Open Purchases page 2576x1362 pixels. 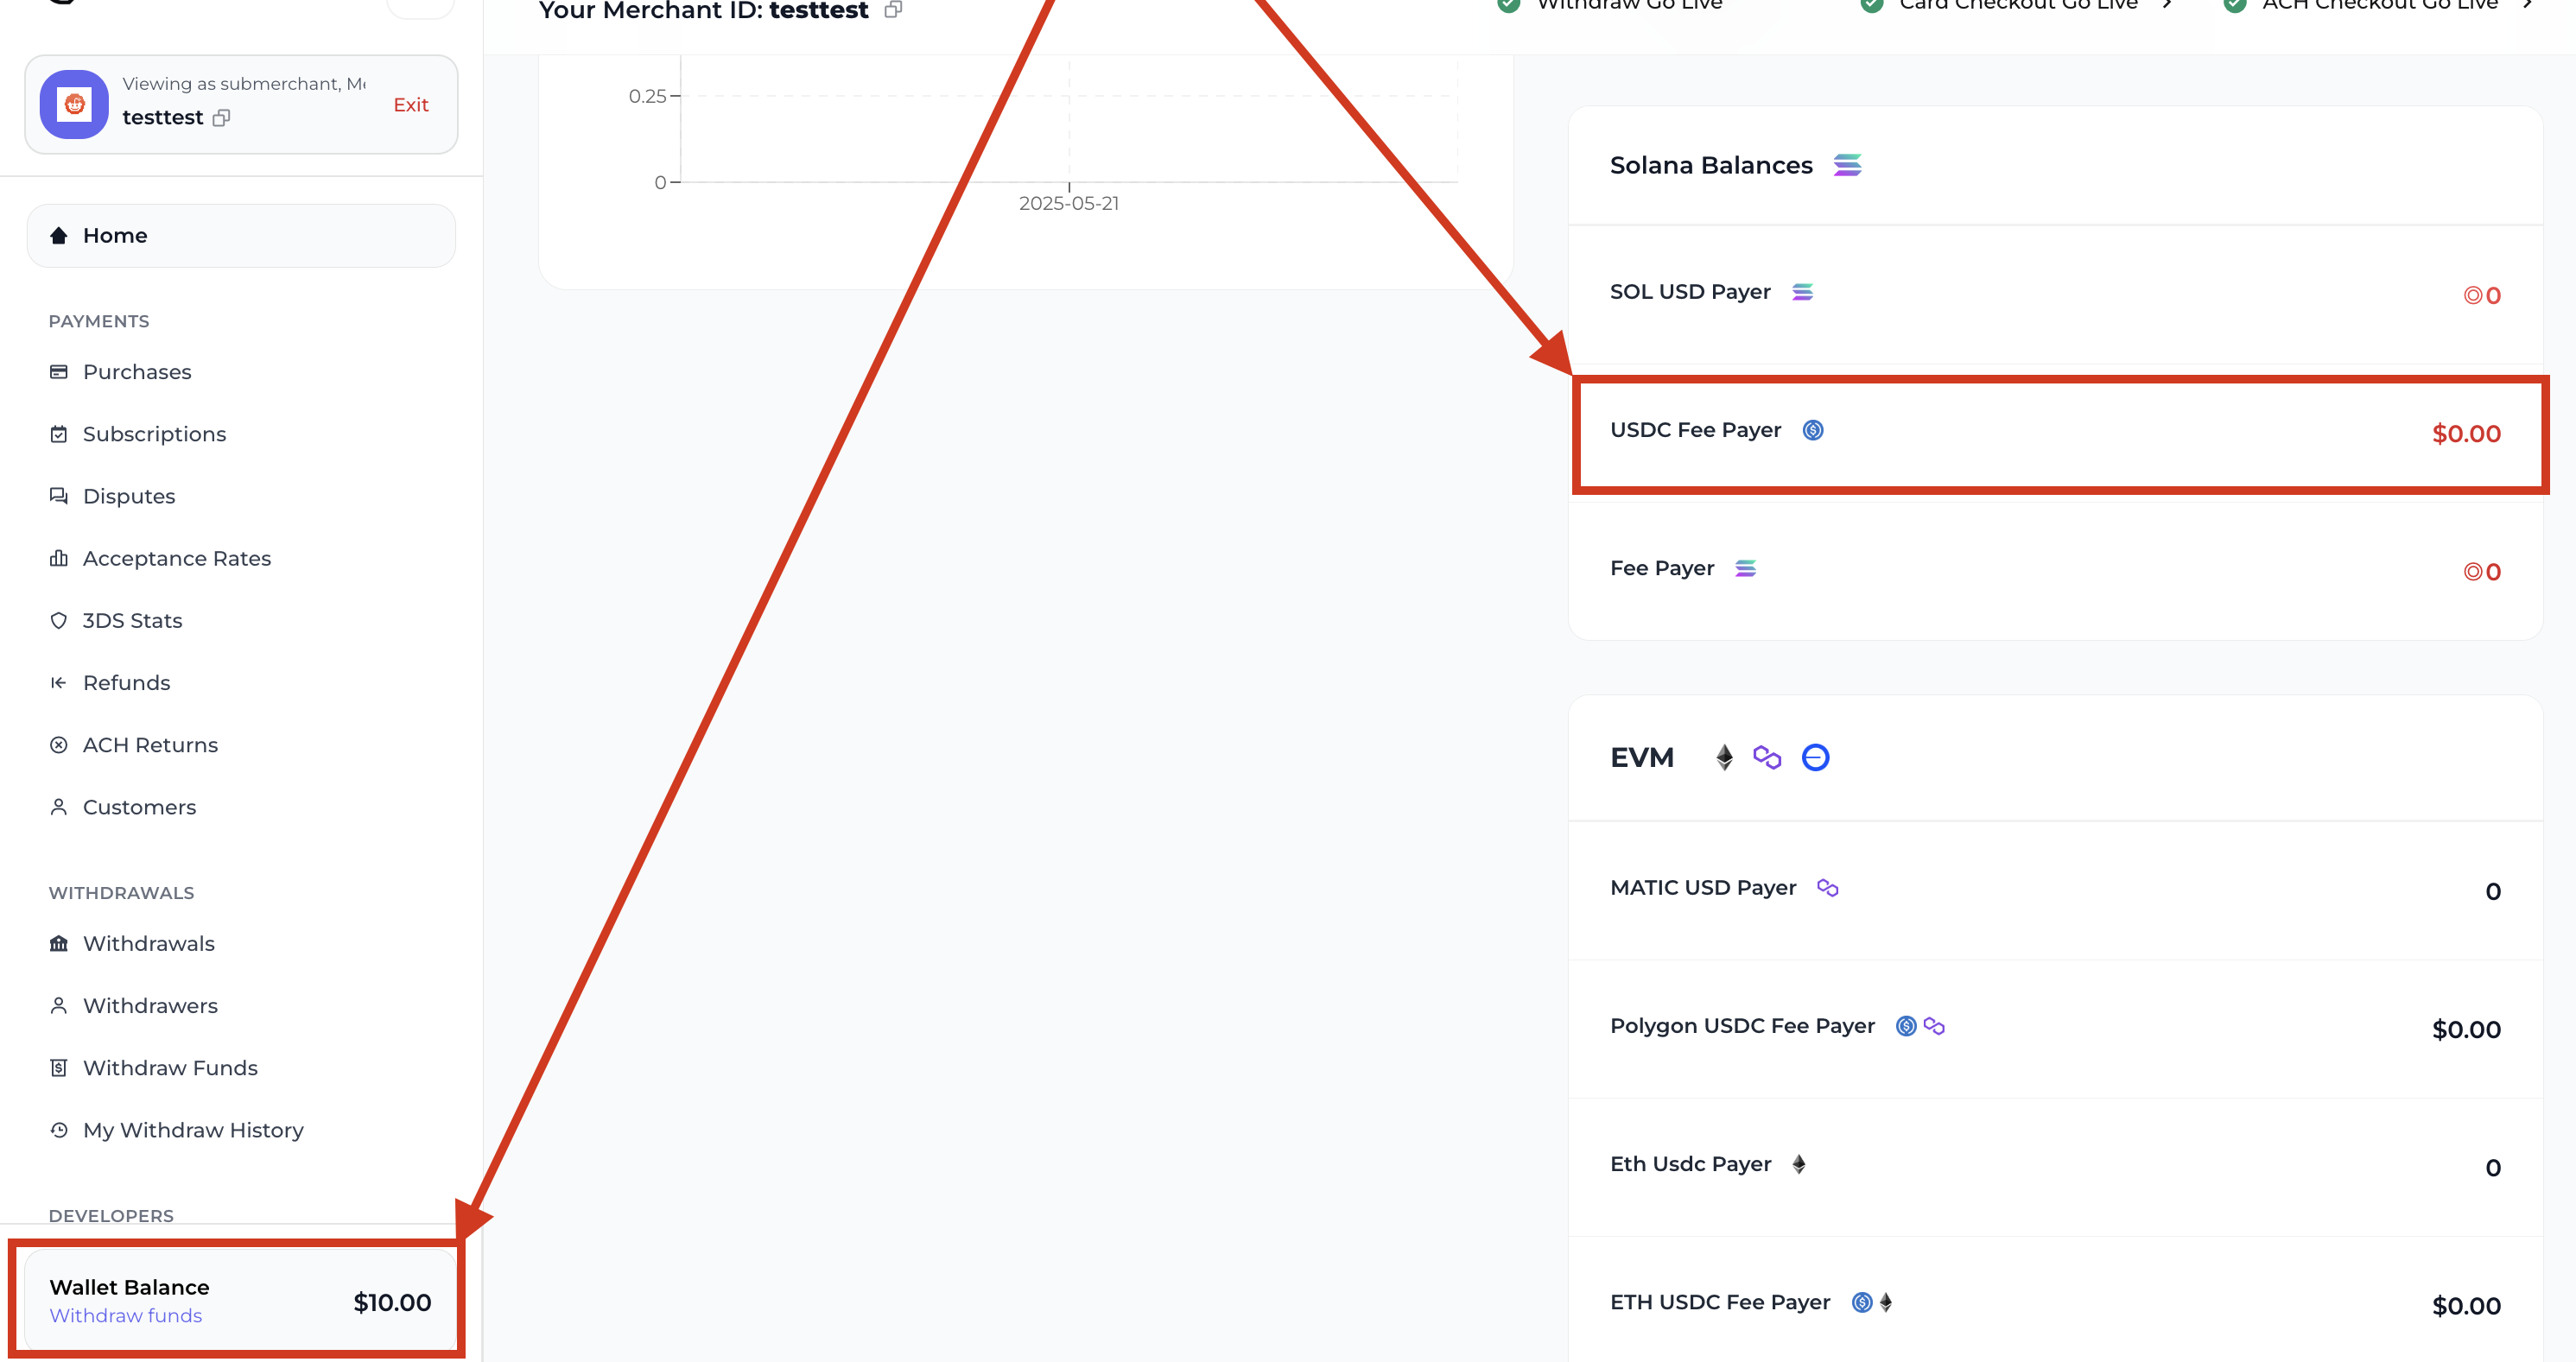(x=137, y=372)
